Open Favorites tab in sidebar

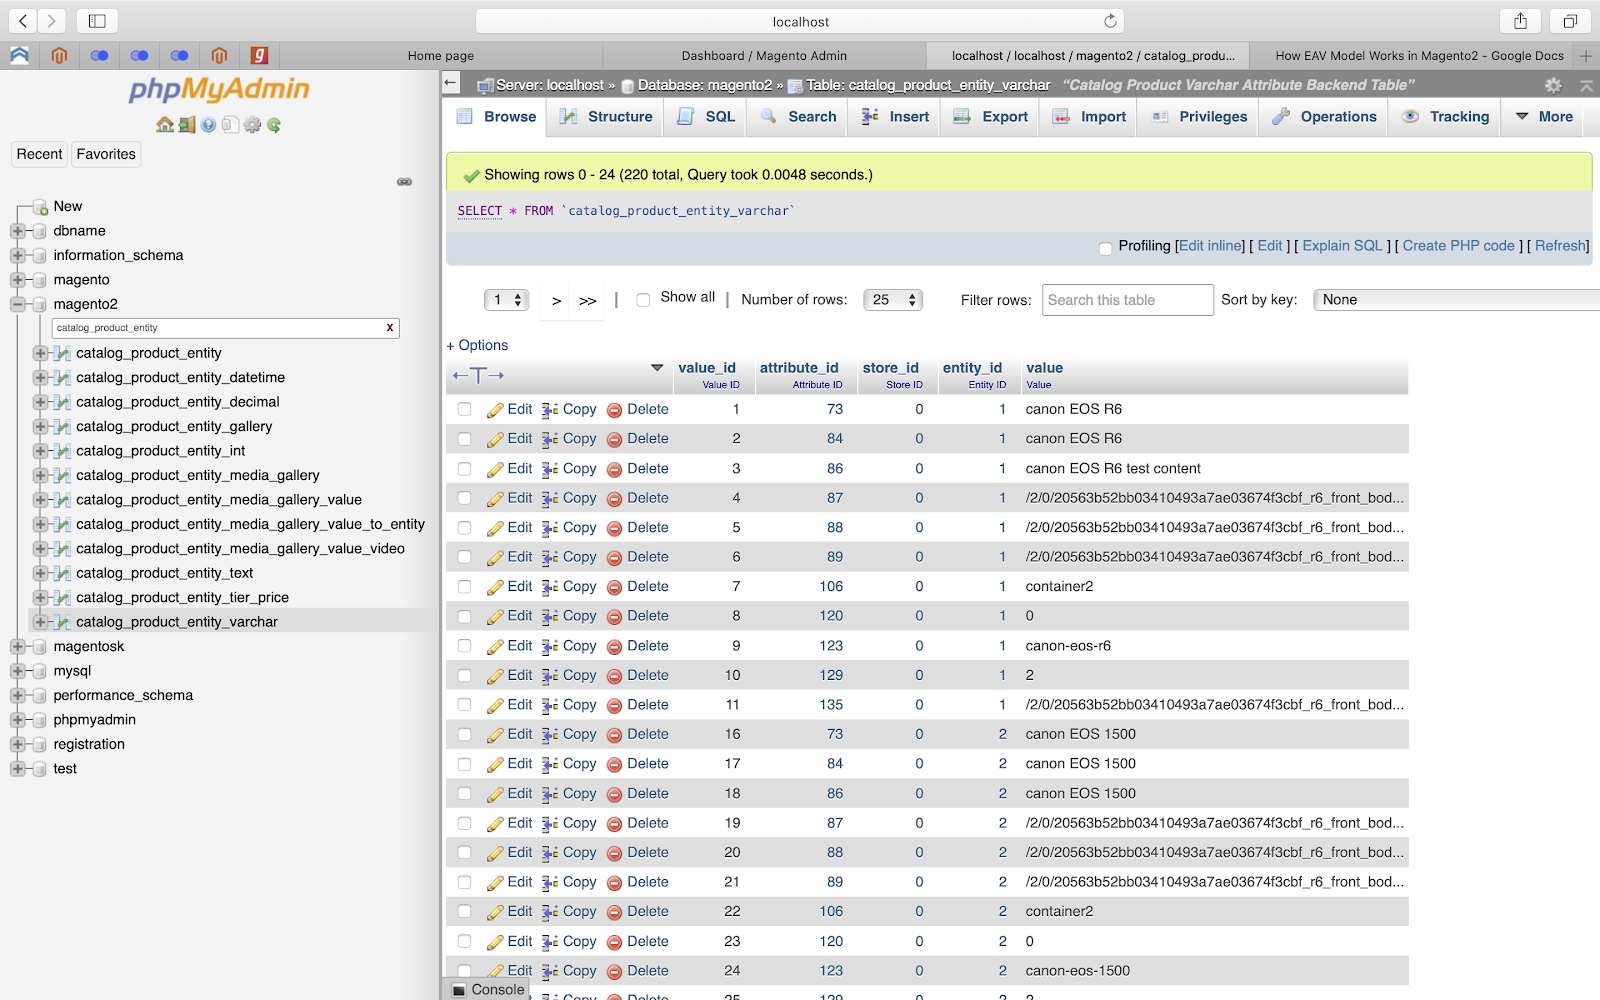[x=106, y=154]
